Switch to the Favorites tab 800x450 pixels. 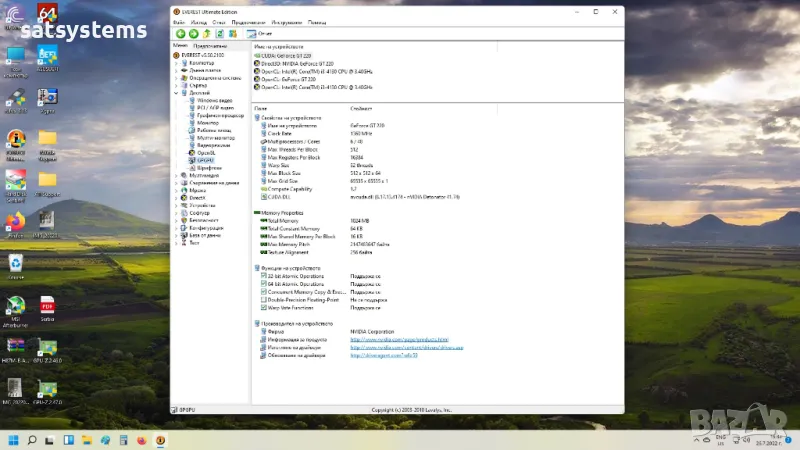pyautogui.click(x=209, y=46)
